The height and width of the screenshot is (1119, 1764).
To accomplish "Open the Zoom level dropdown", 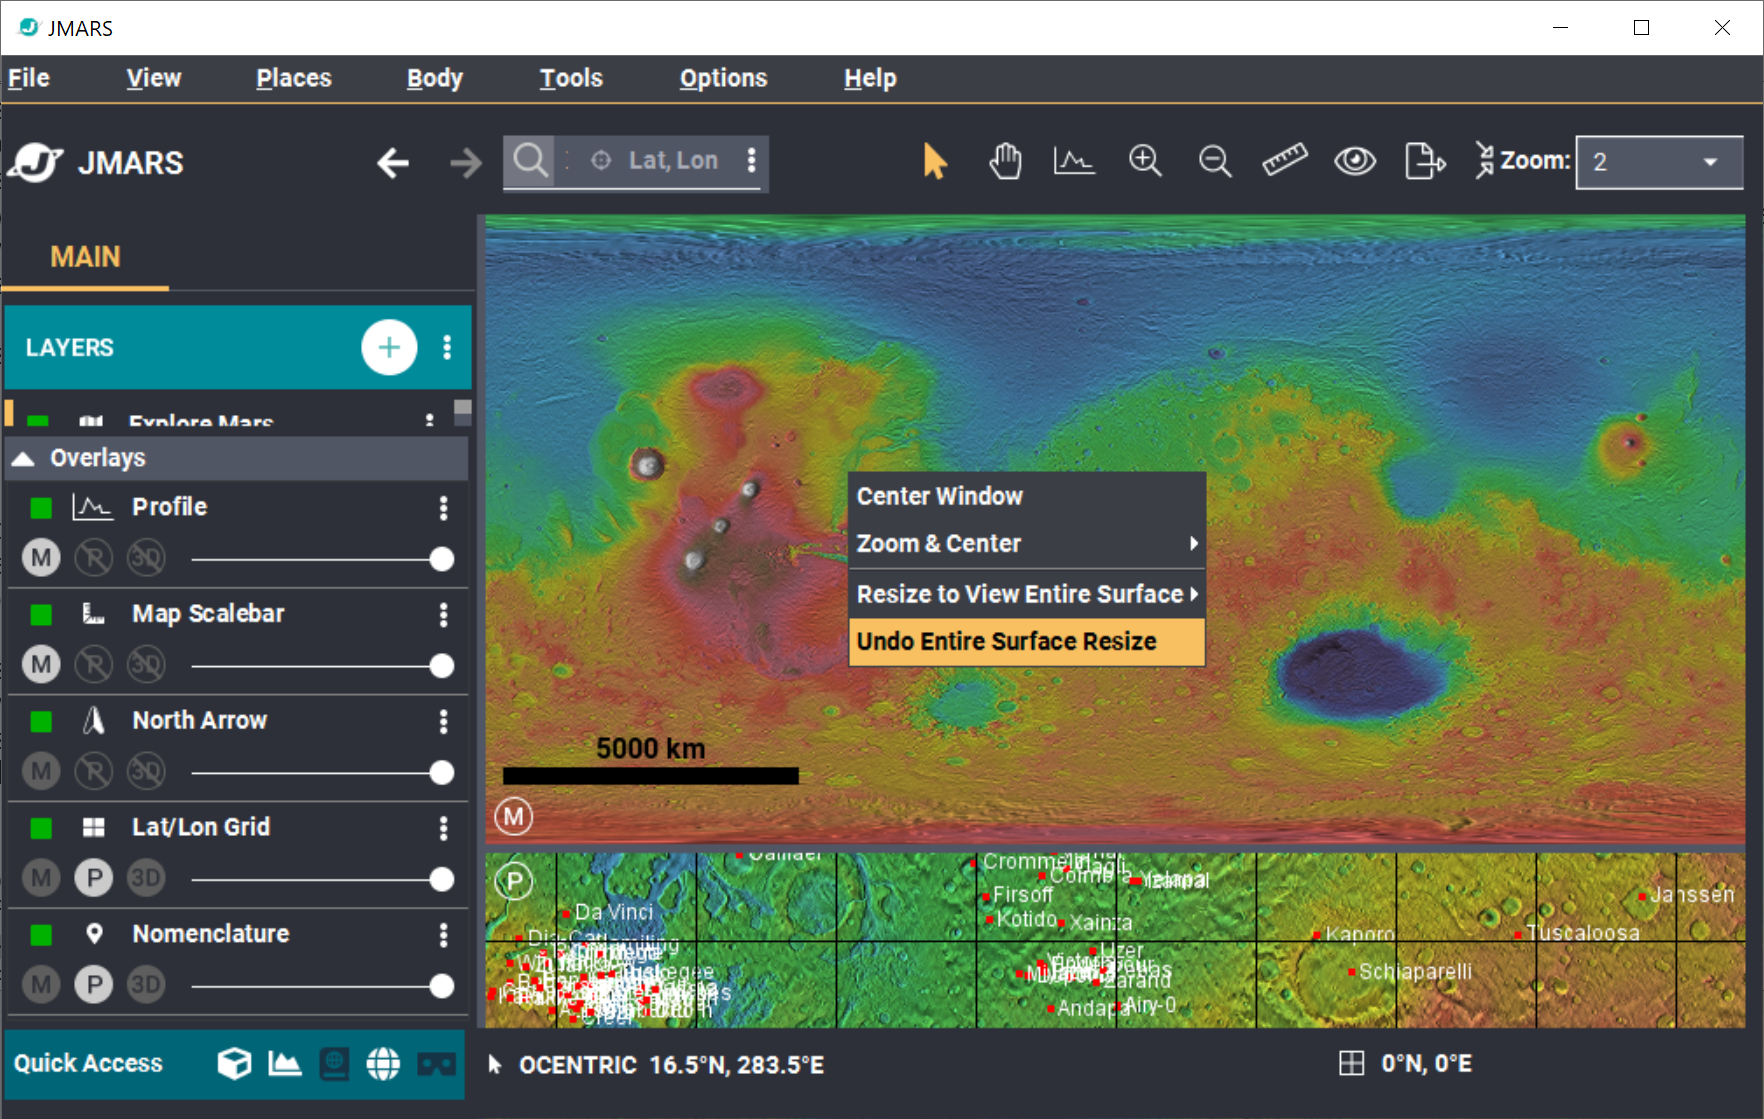I will (x=1659, y=162).
